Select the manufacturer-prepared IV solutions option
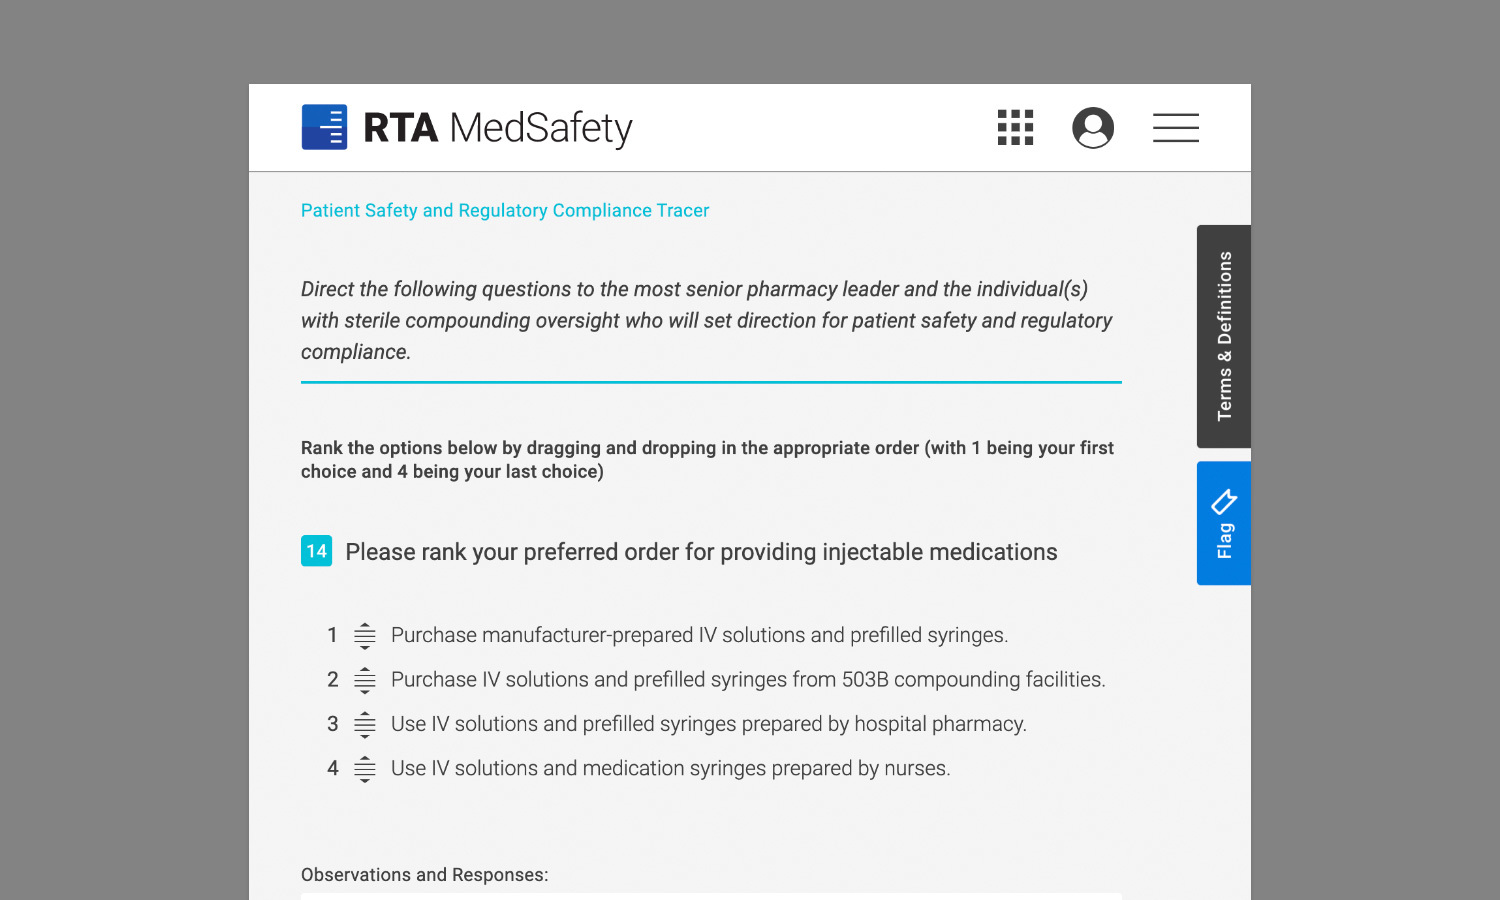The height and width of the screenshot is (900, 1500). click(699, 635)
